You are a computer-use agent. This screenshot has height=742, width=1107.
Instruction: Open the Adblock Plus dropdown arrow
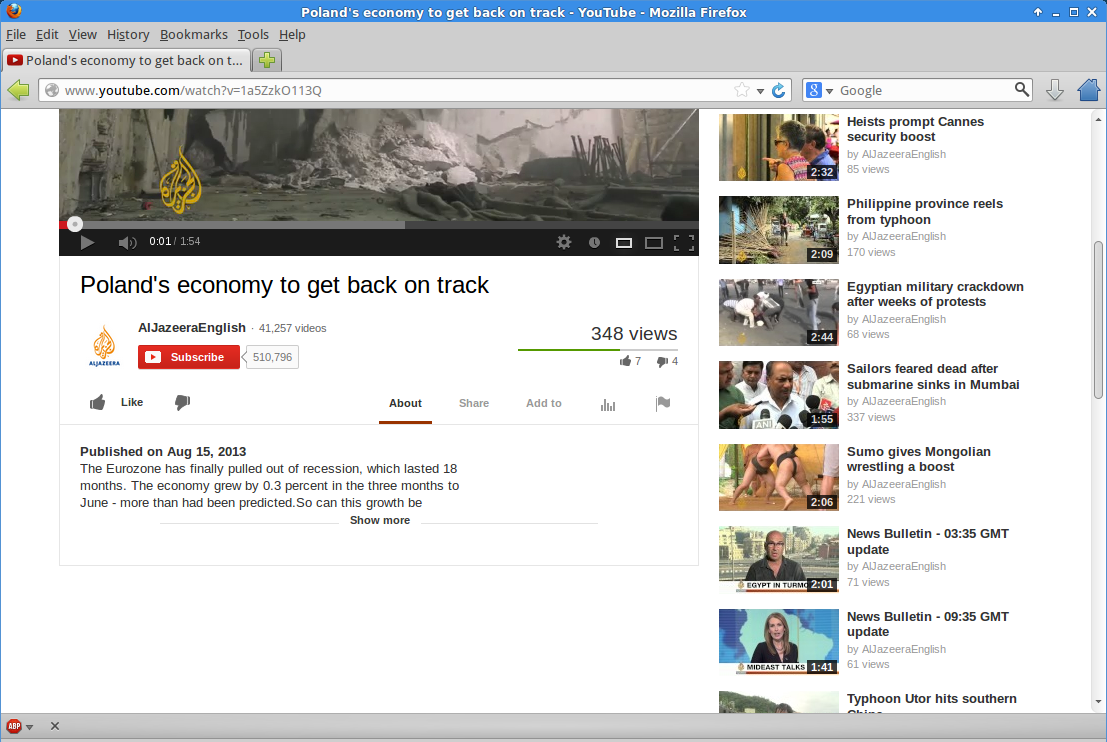point(30,726)
